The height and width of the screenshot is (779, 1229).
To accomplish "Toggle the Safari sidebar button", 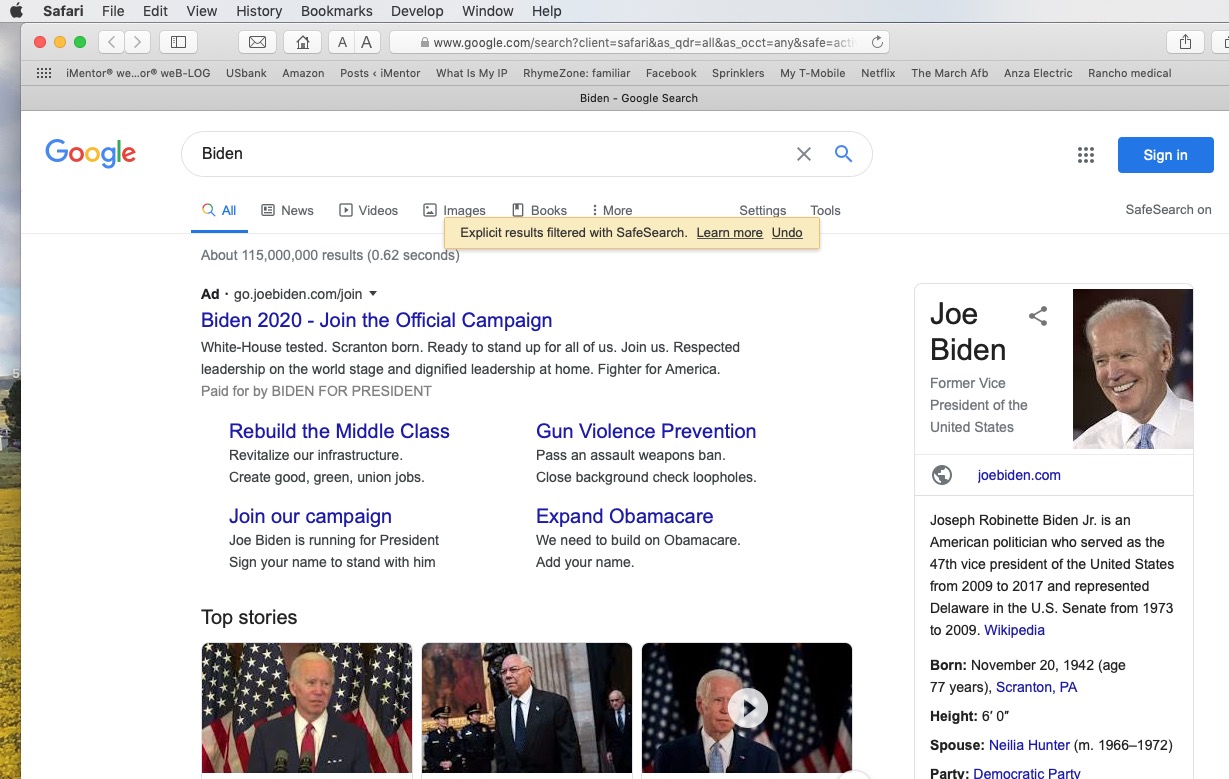I will [178, 42].
